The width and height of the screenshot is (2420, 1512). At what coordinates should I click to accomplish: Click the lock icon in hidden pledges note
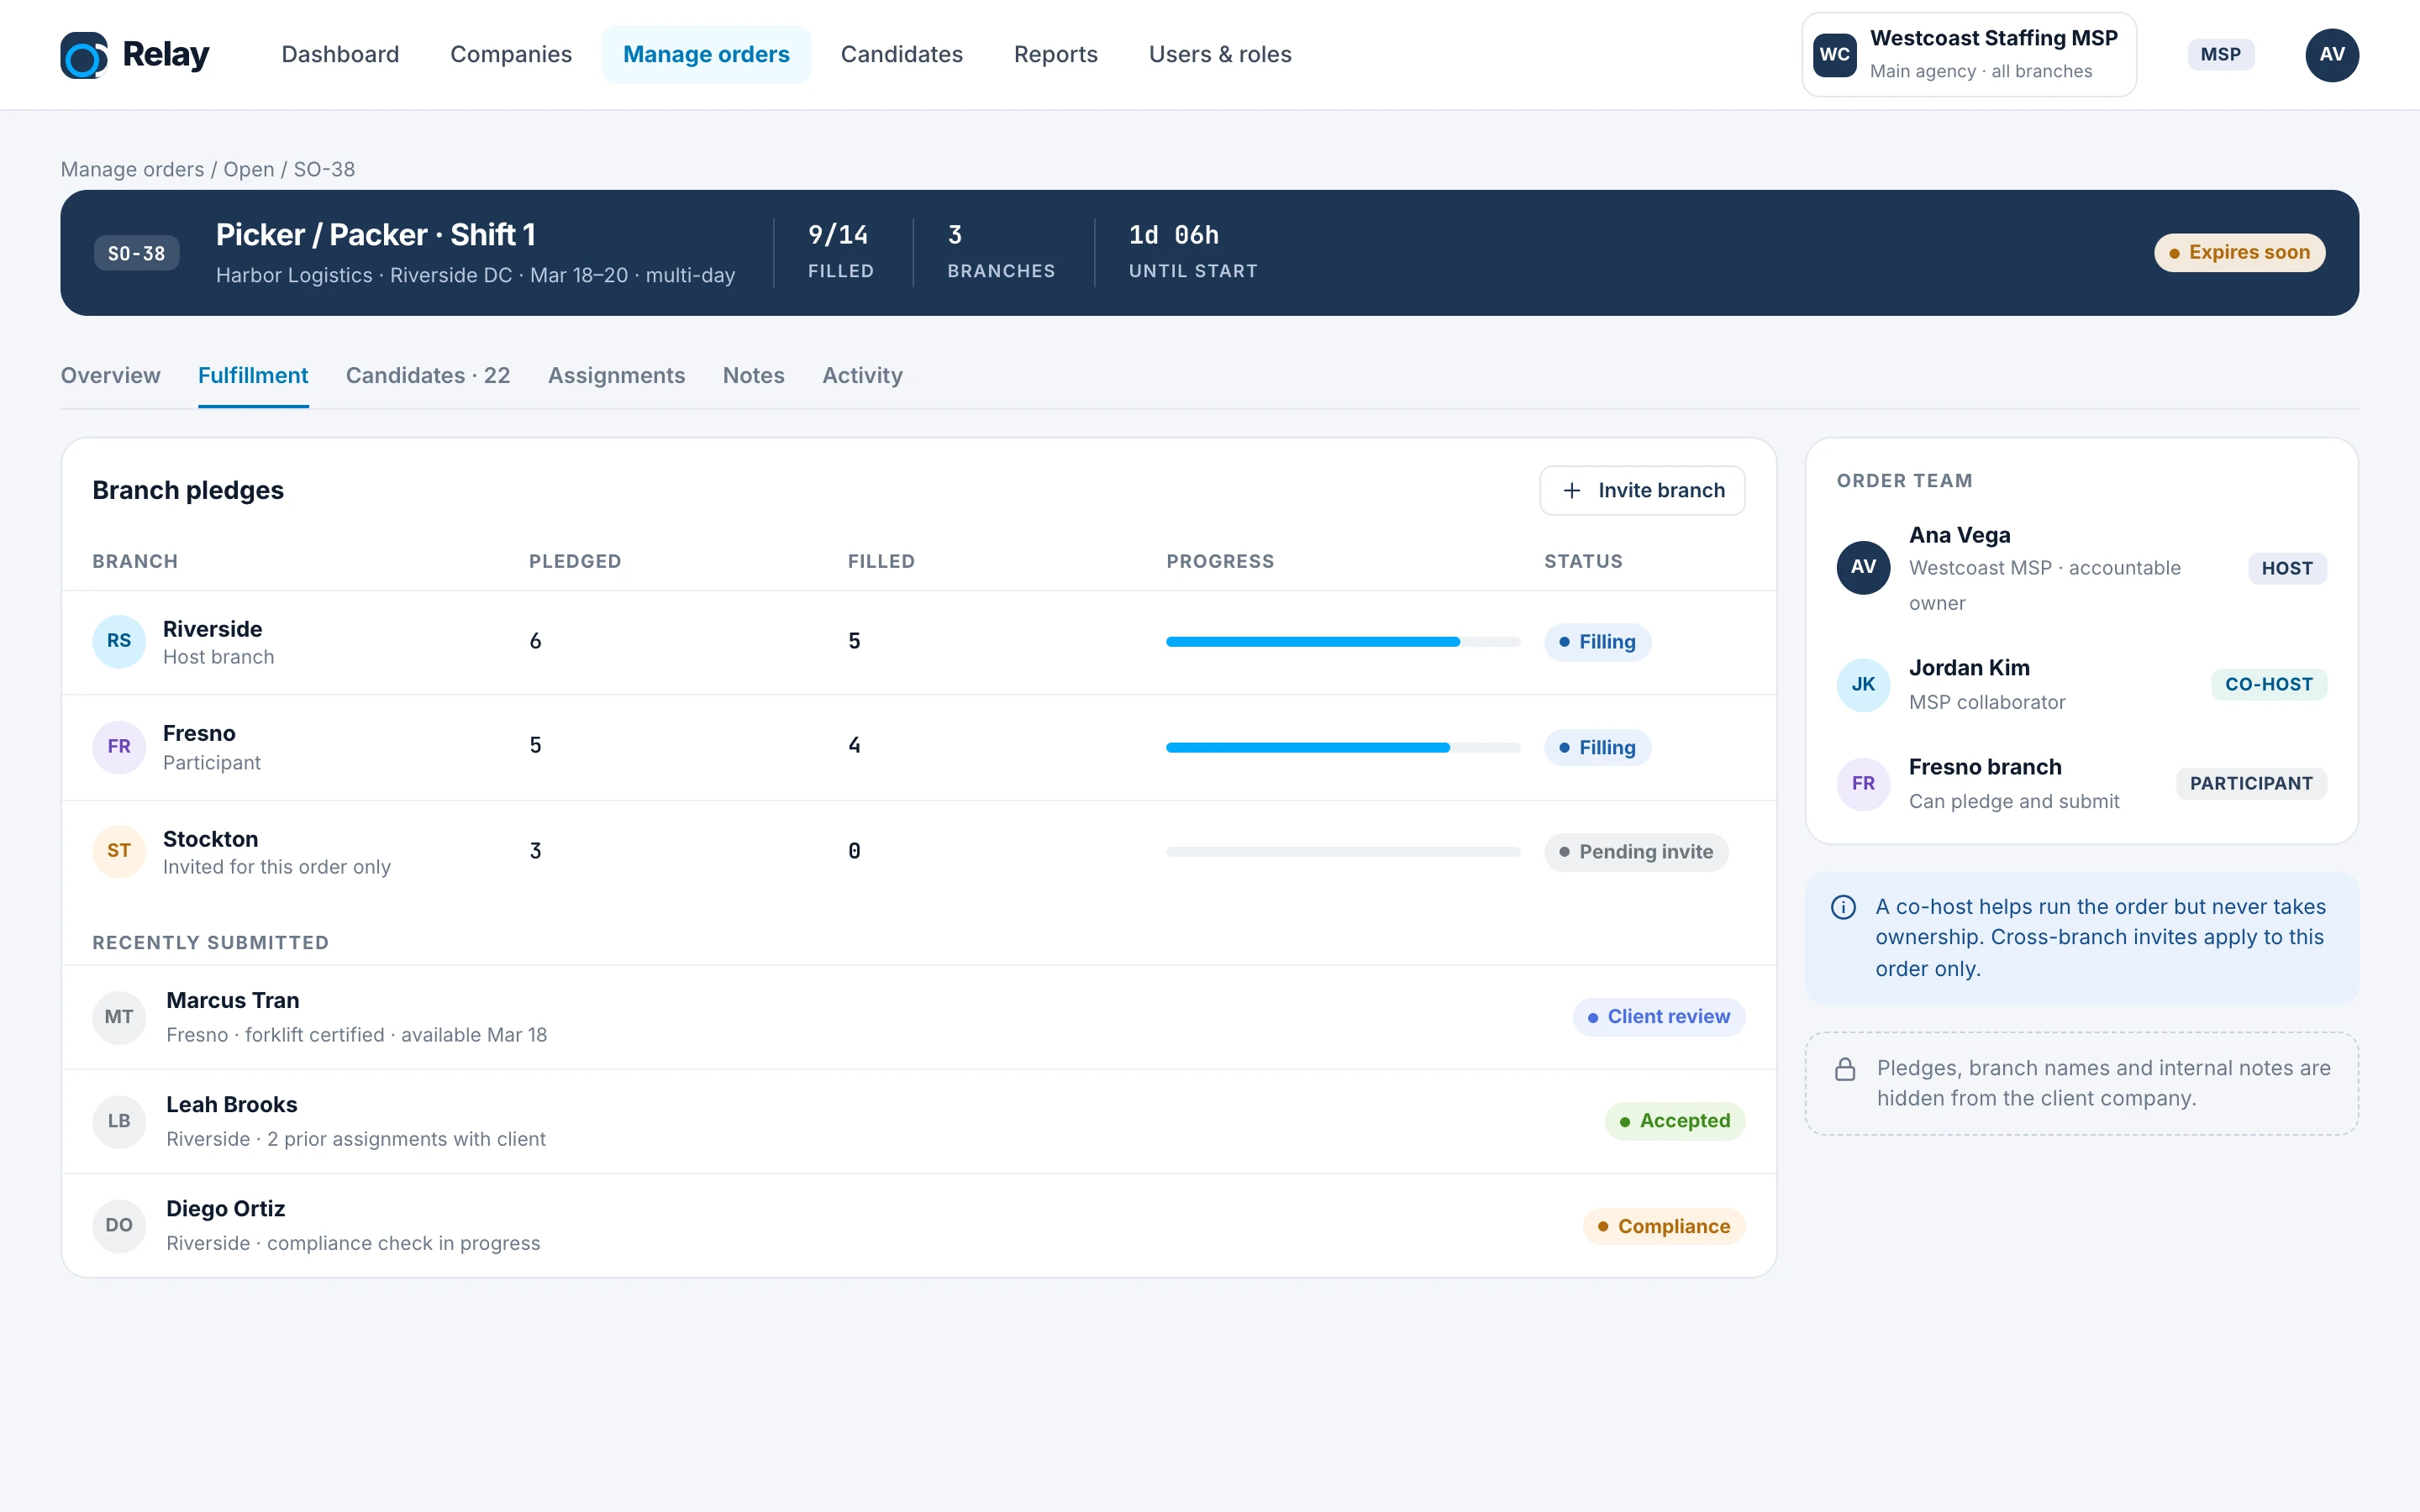click(1845, 1069)
